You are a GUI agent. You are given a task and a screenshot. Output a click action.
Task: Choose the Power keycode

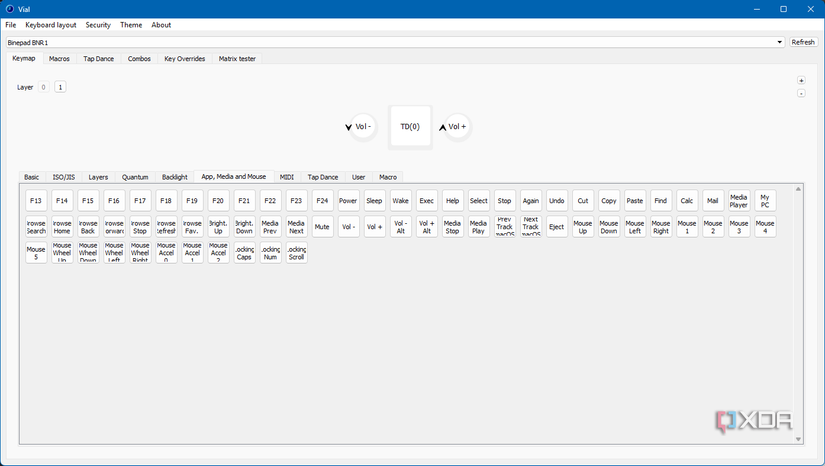[x=348, y=200]
